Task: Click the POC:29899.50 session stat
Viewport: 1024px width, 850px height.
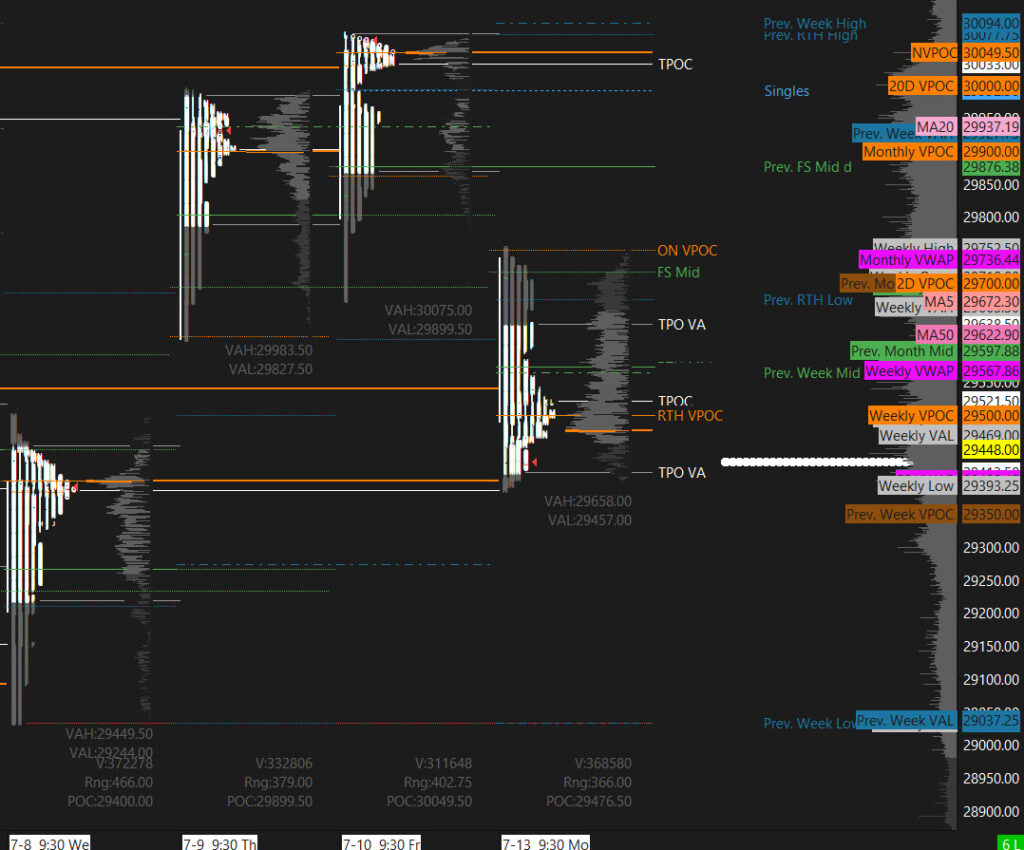Action: click(269, 801)
